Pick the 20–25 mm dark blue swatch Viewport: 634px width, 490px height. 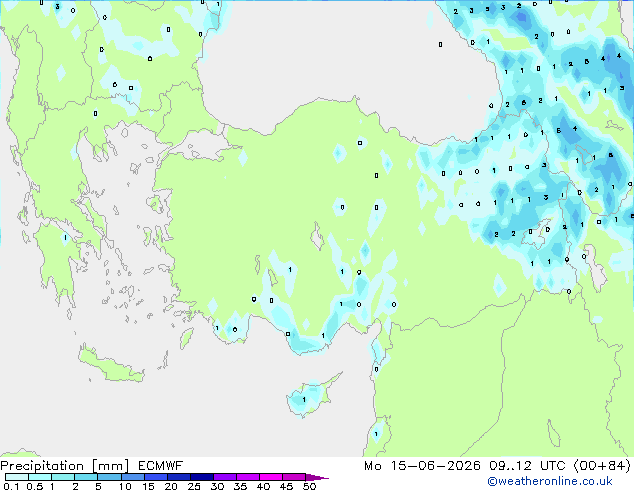pos(178,477)
